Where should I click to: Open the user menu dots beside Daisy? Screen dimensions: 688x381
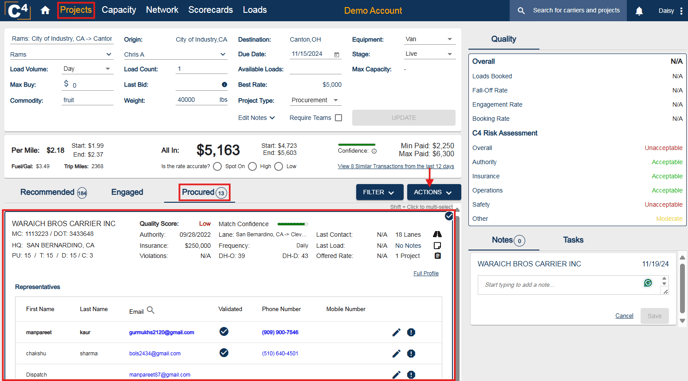(681, 11)
